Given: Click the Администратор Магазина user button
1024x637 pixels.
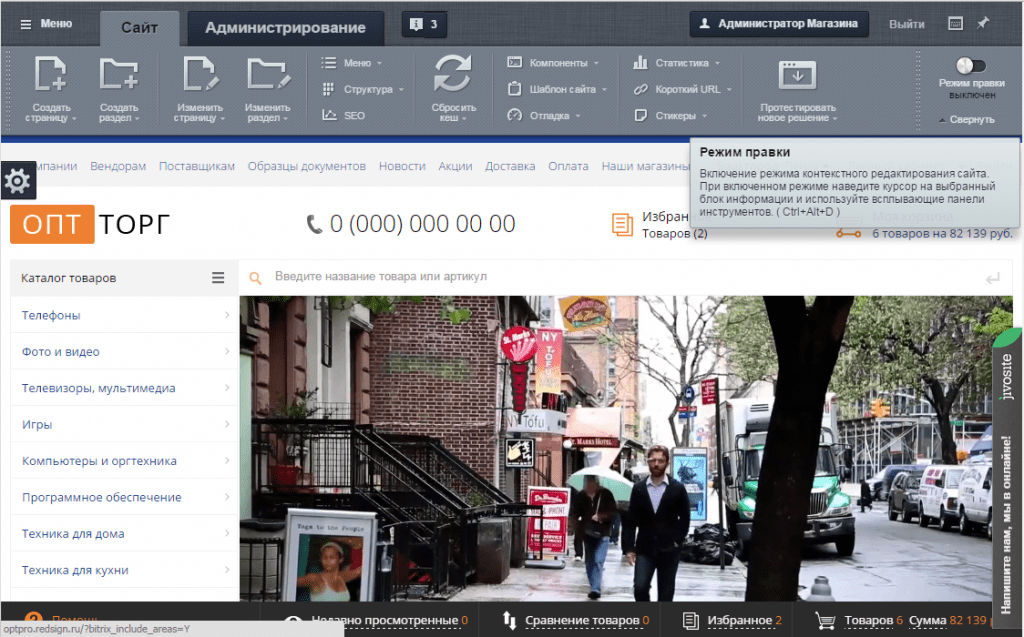Looking at the screenshot, I should pos(779,24).
